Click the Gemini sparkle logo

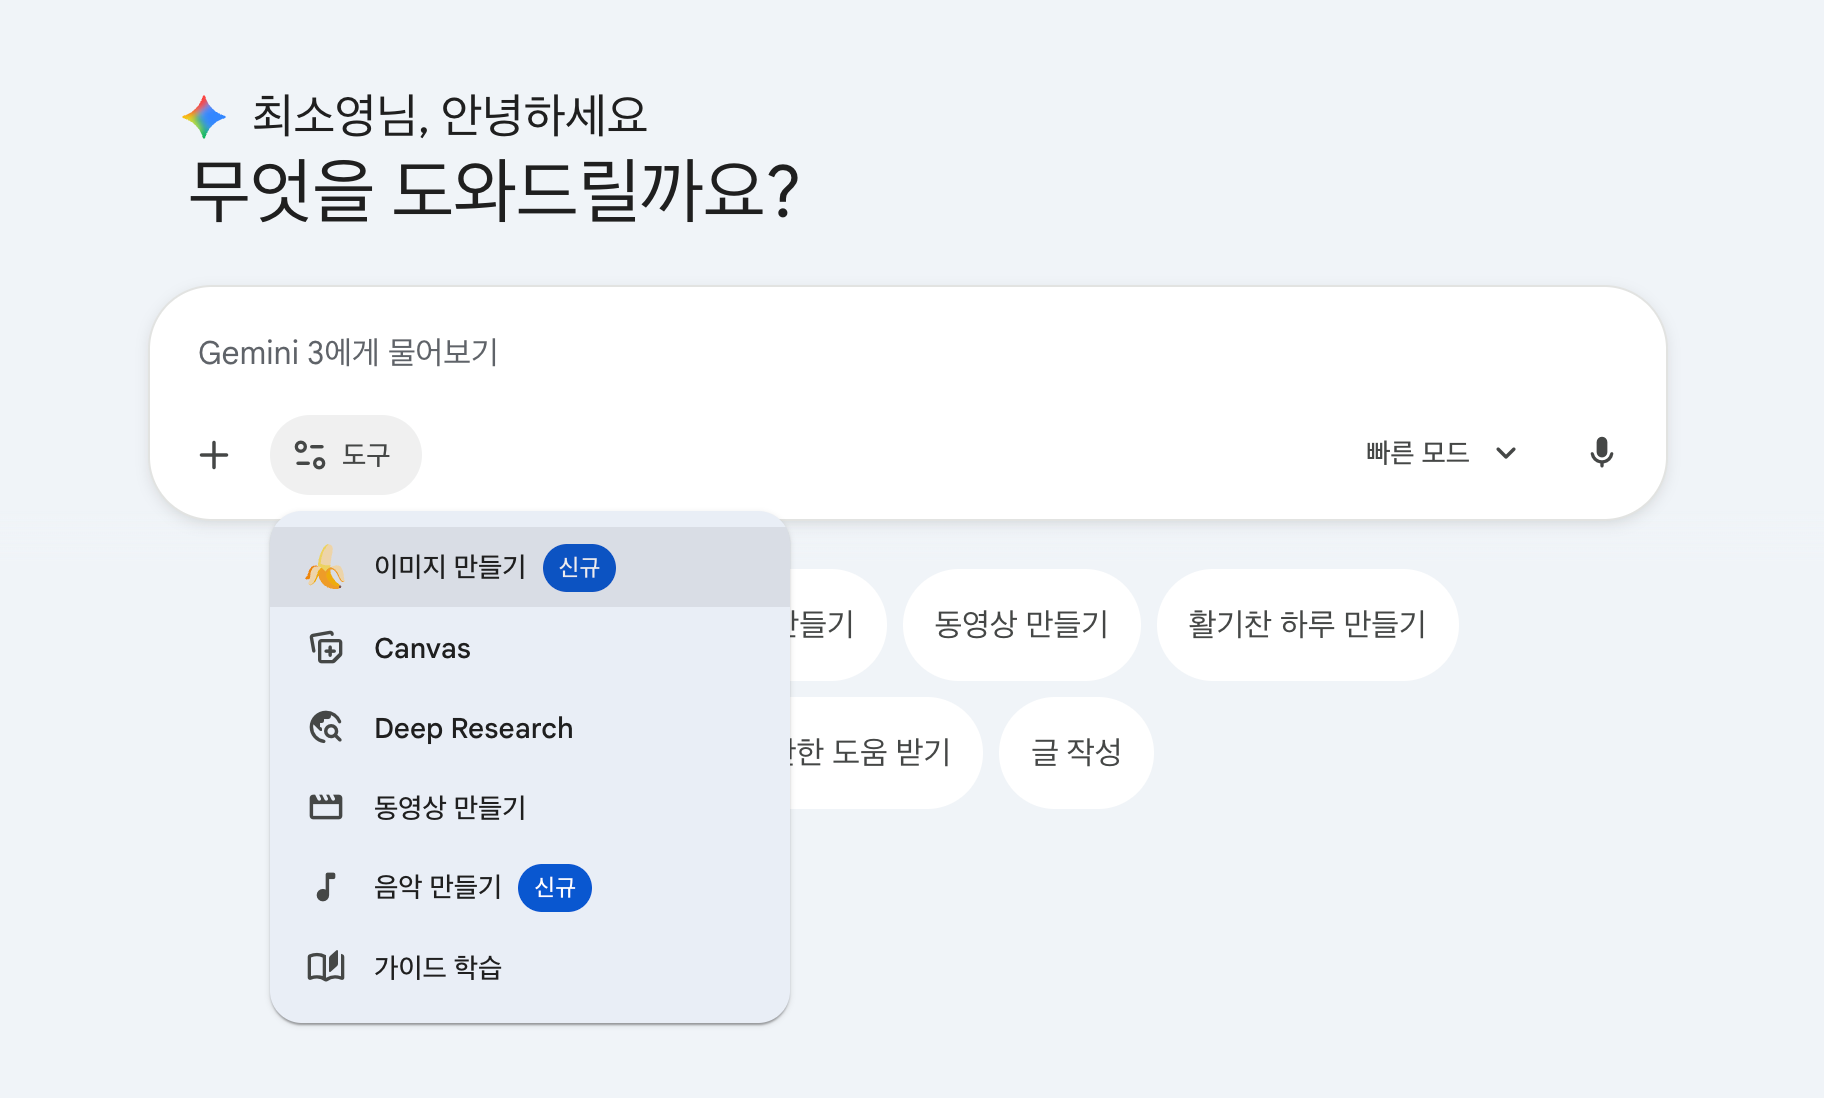[204, 117]
